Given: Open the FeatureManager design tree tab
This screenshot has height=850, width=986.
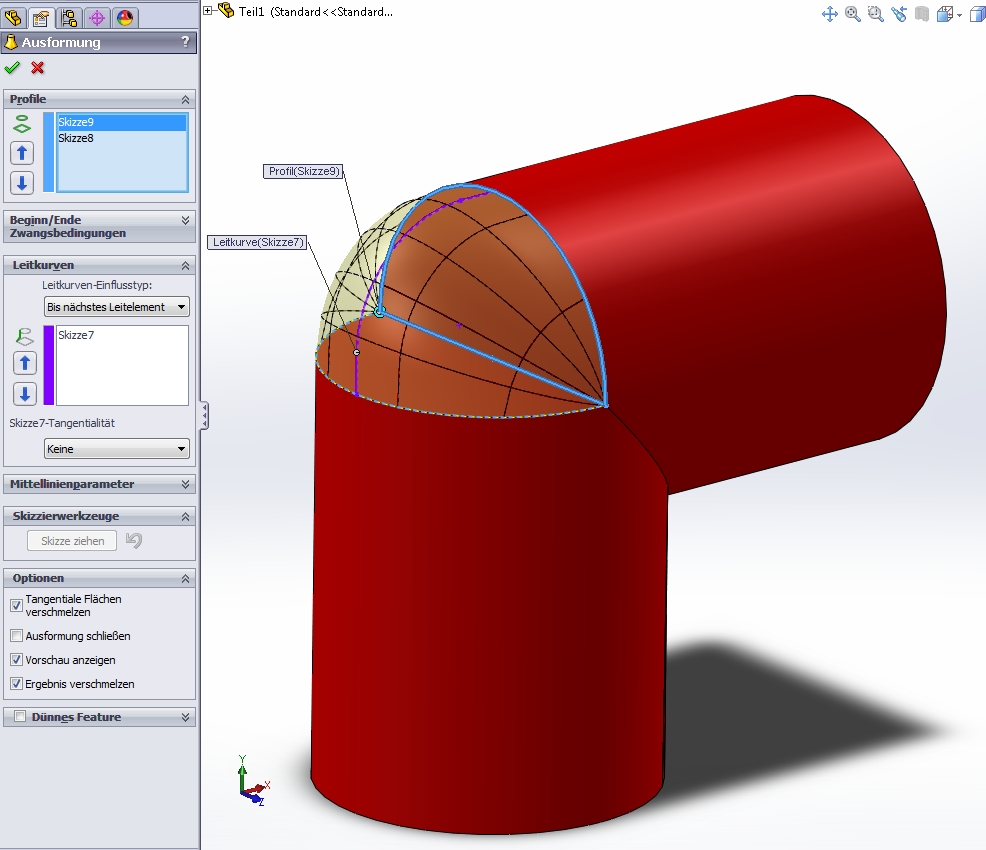Looking at the screenshot, I should tap(13, 17).
